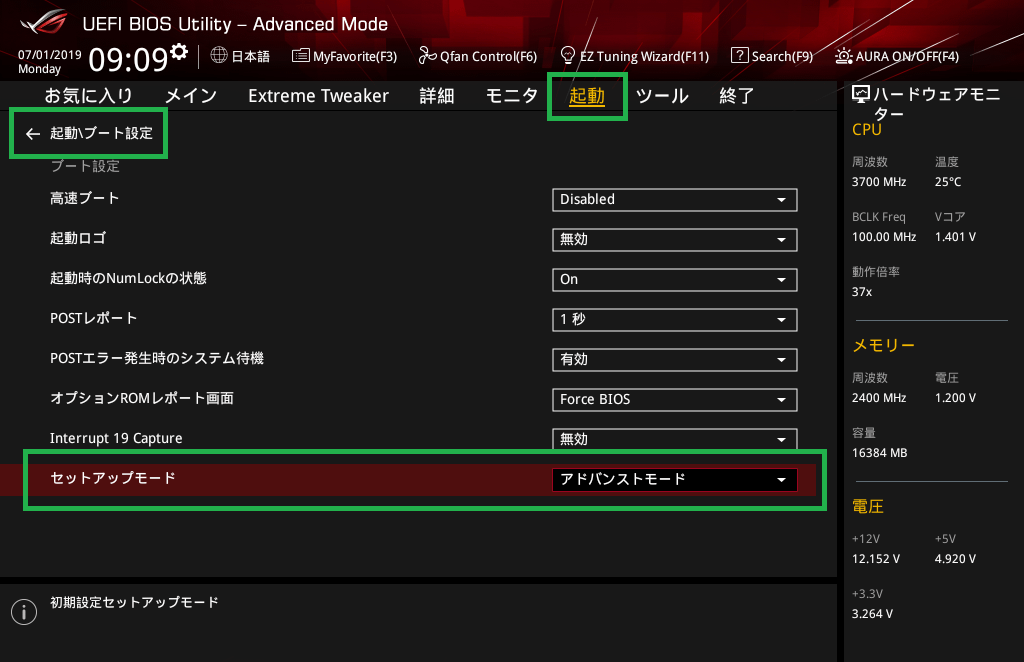Switch to the Extreme Tweaker tab
The width and height of the screenshot is (1024, 662).
click(x=318, y=96)
